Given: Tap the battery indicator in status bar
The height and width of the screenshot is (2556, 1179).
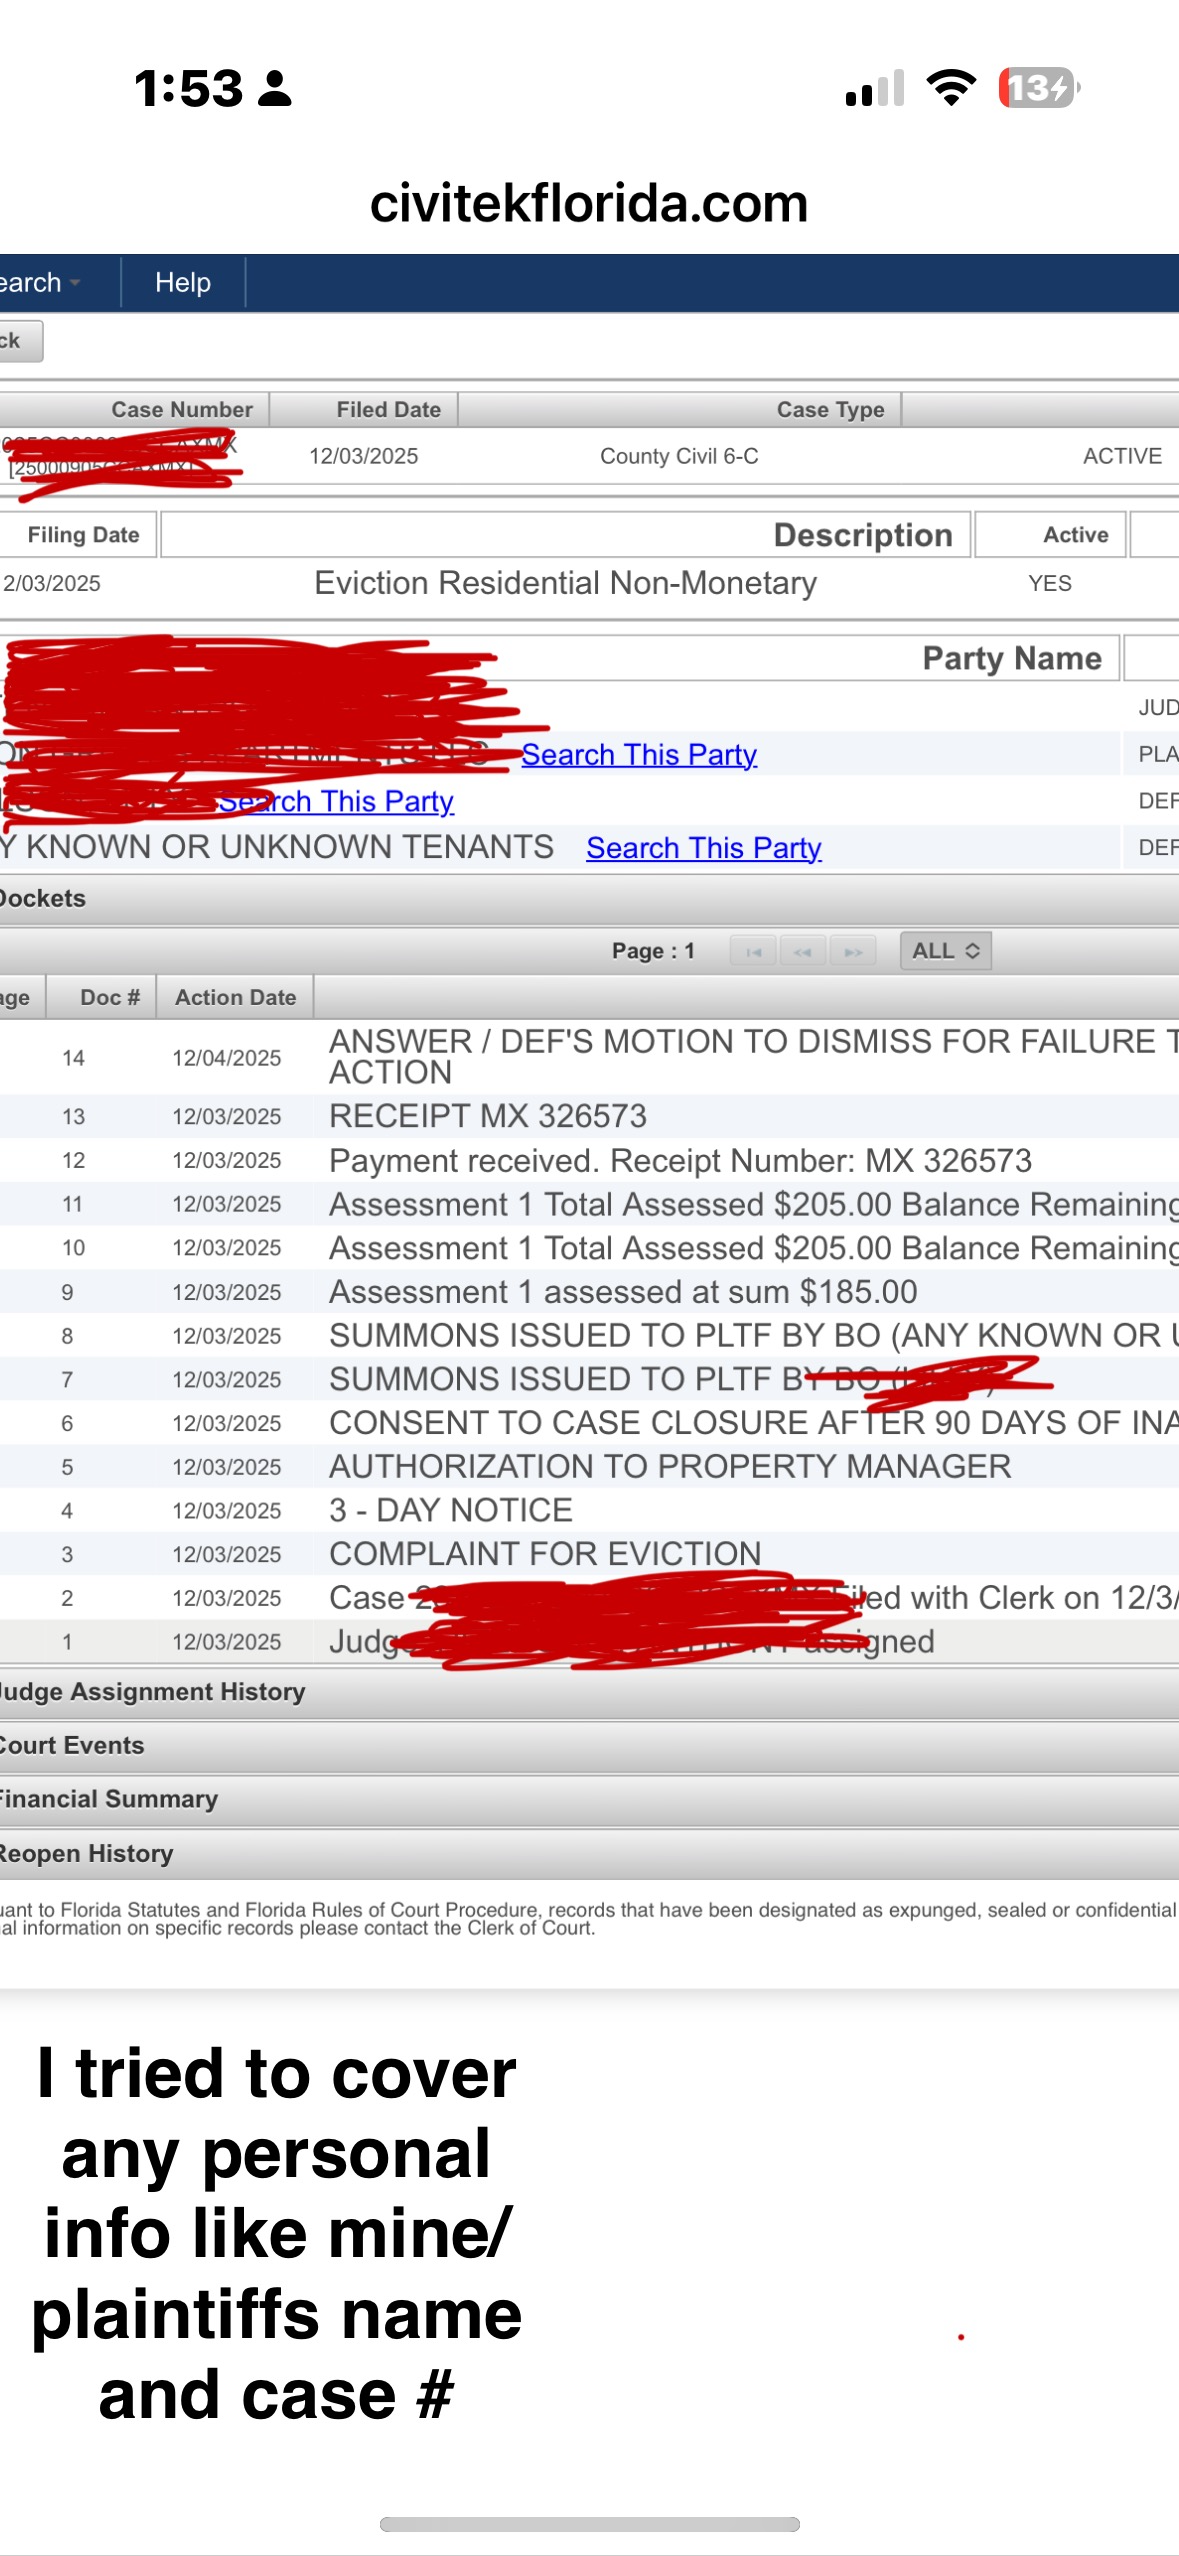Looking at the screenshot, I should pos(1038,88).
